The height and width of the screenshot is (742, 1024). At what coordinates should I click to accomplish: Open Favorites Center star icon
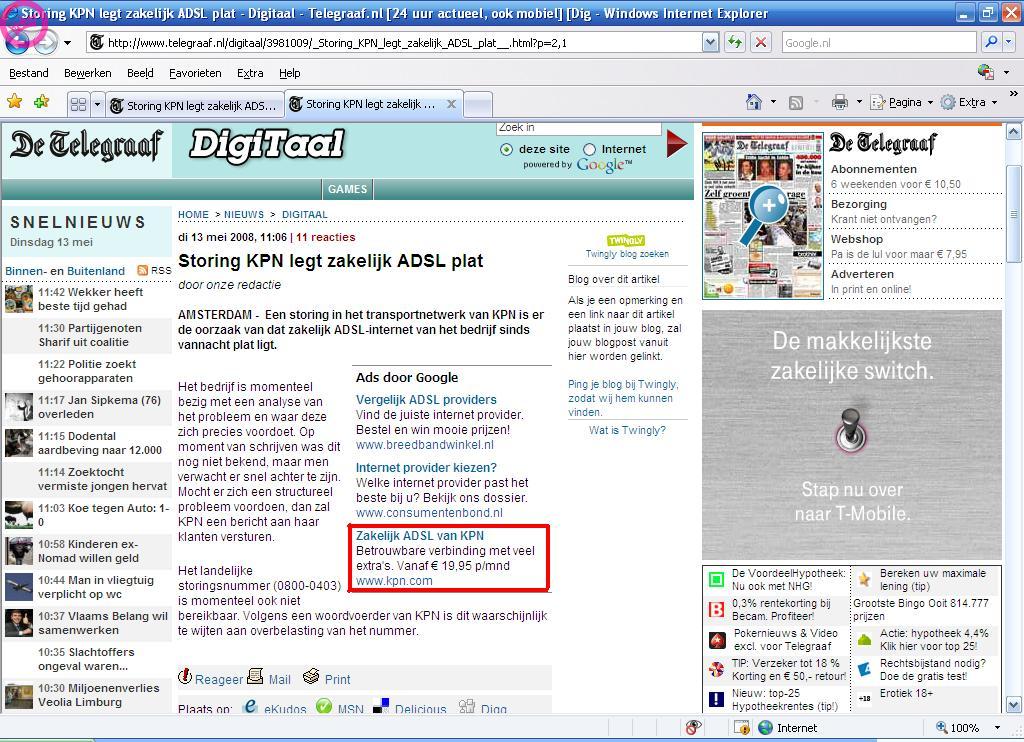[x=14, y=102]
